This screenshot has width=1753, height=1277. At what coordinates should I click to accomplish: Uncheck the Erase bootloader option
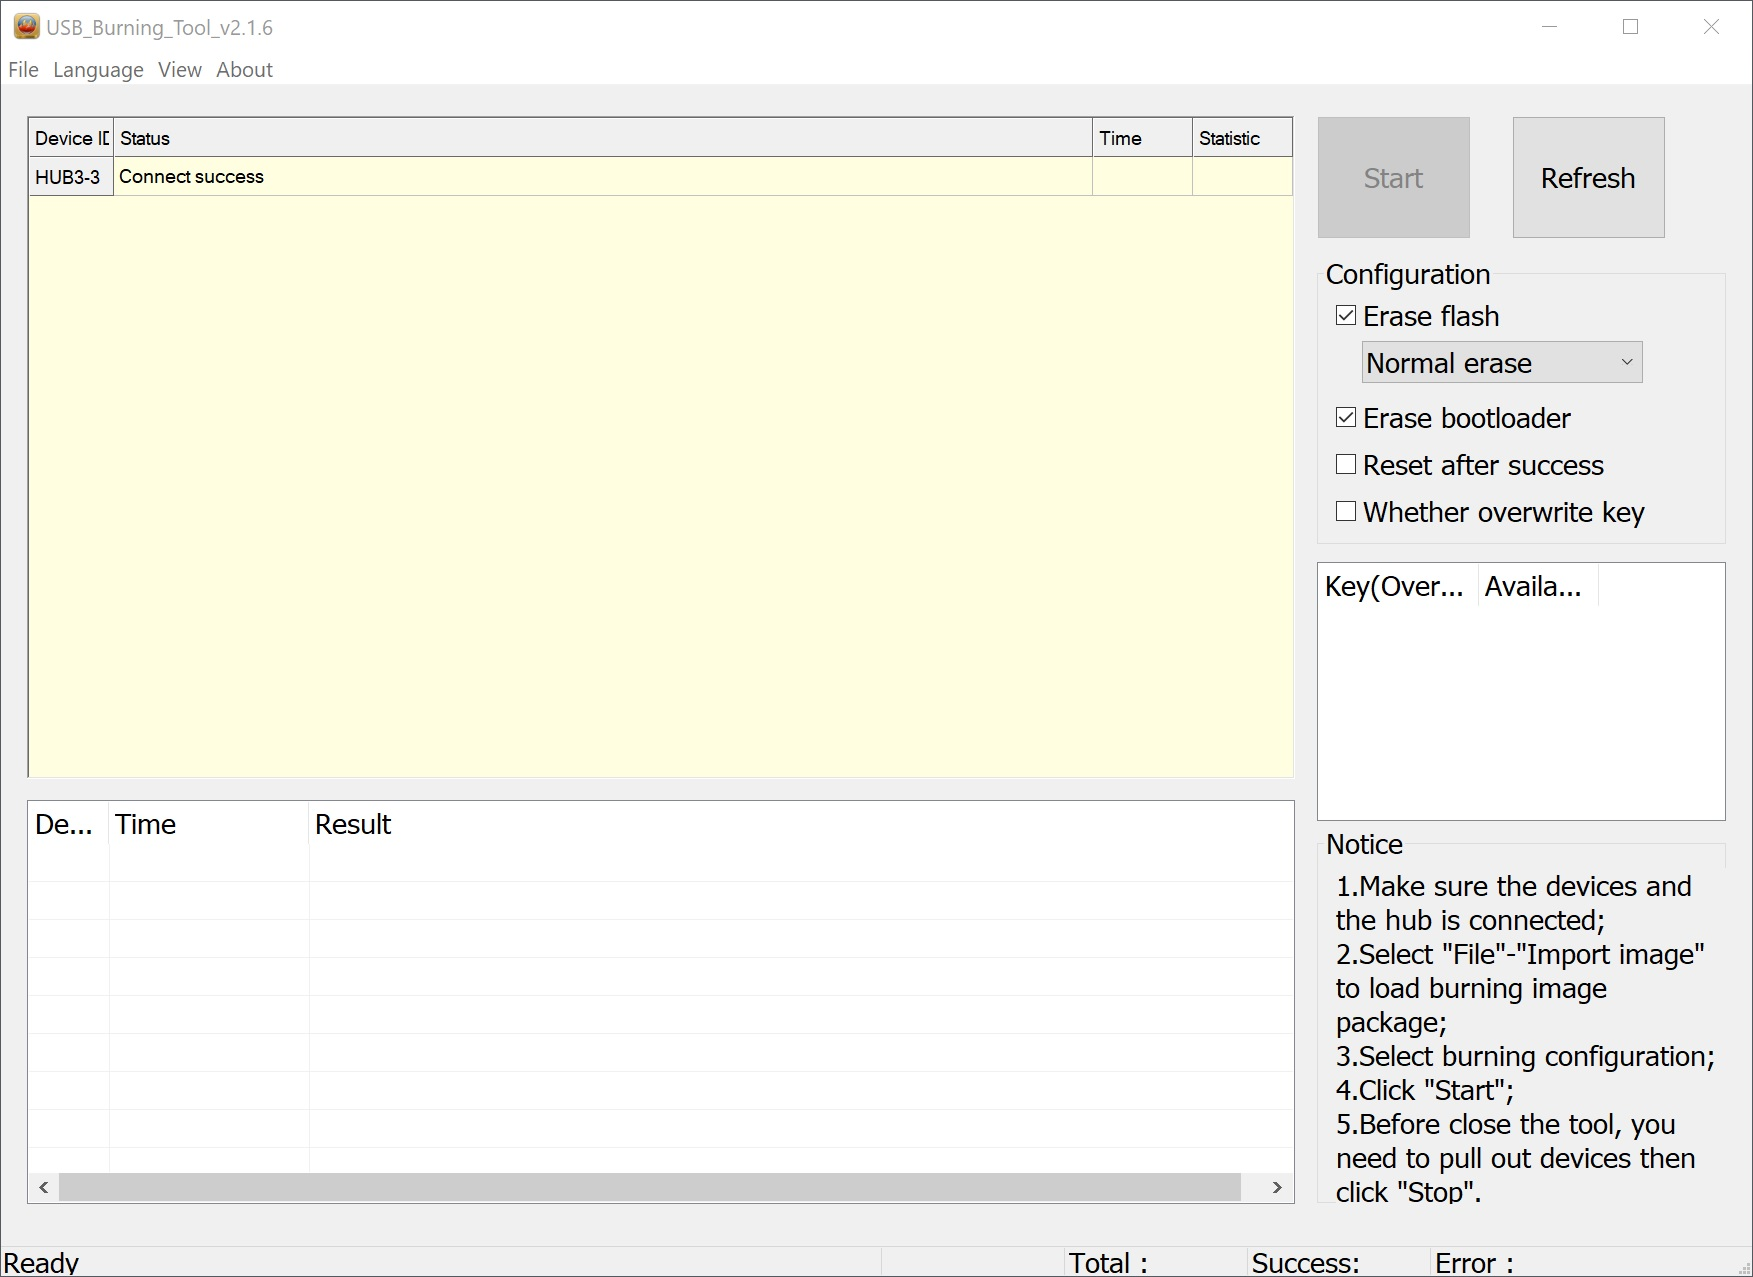tap(1346, 418)
